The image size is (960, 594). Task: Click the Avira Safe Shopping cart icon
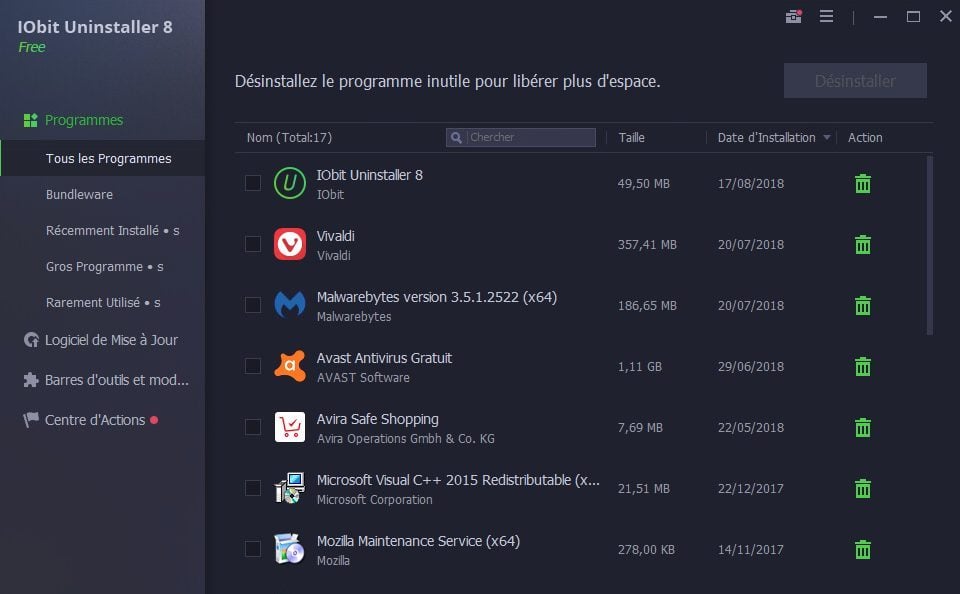coord(290,427)
